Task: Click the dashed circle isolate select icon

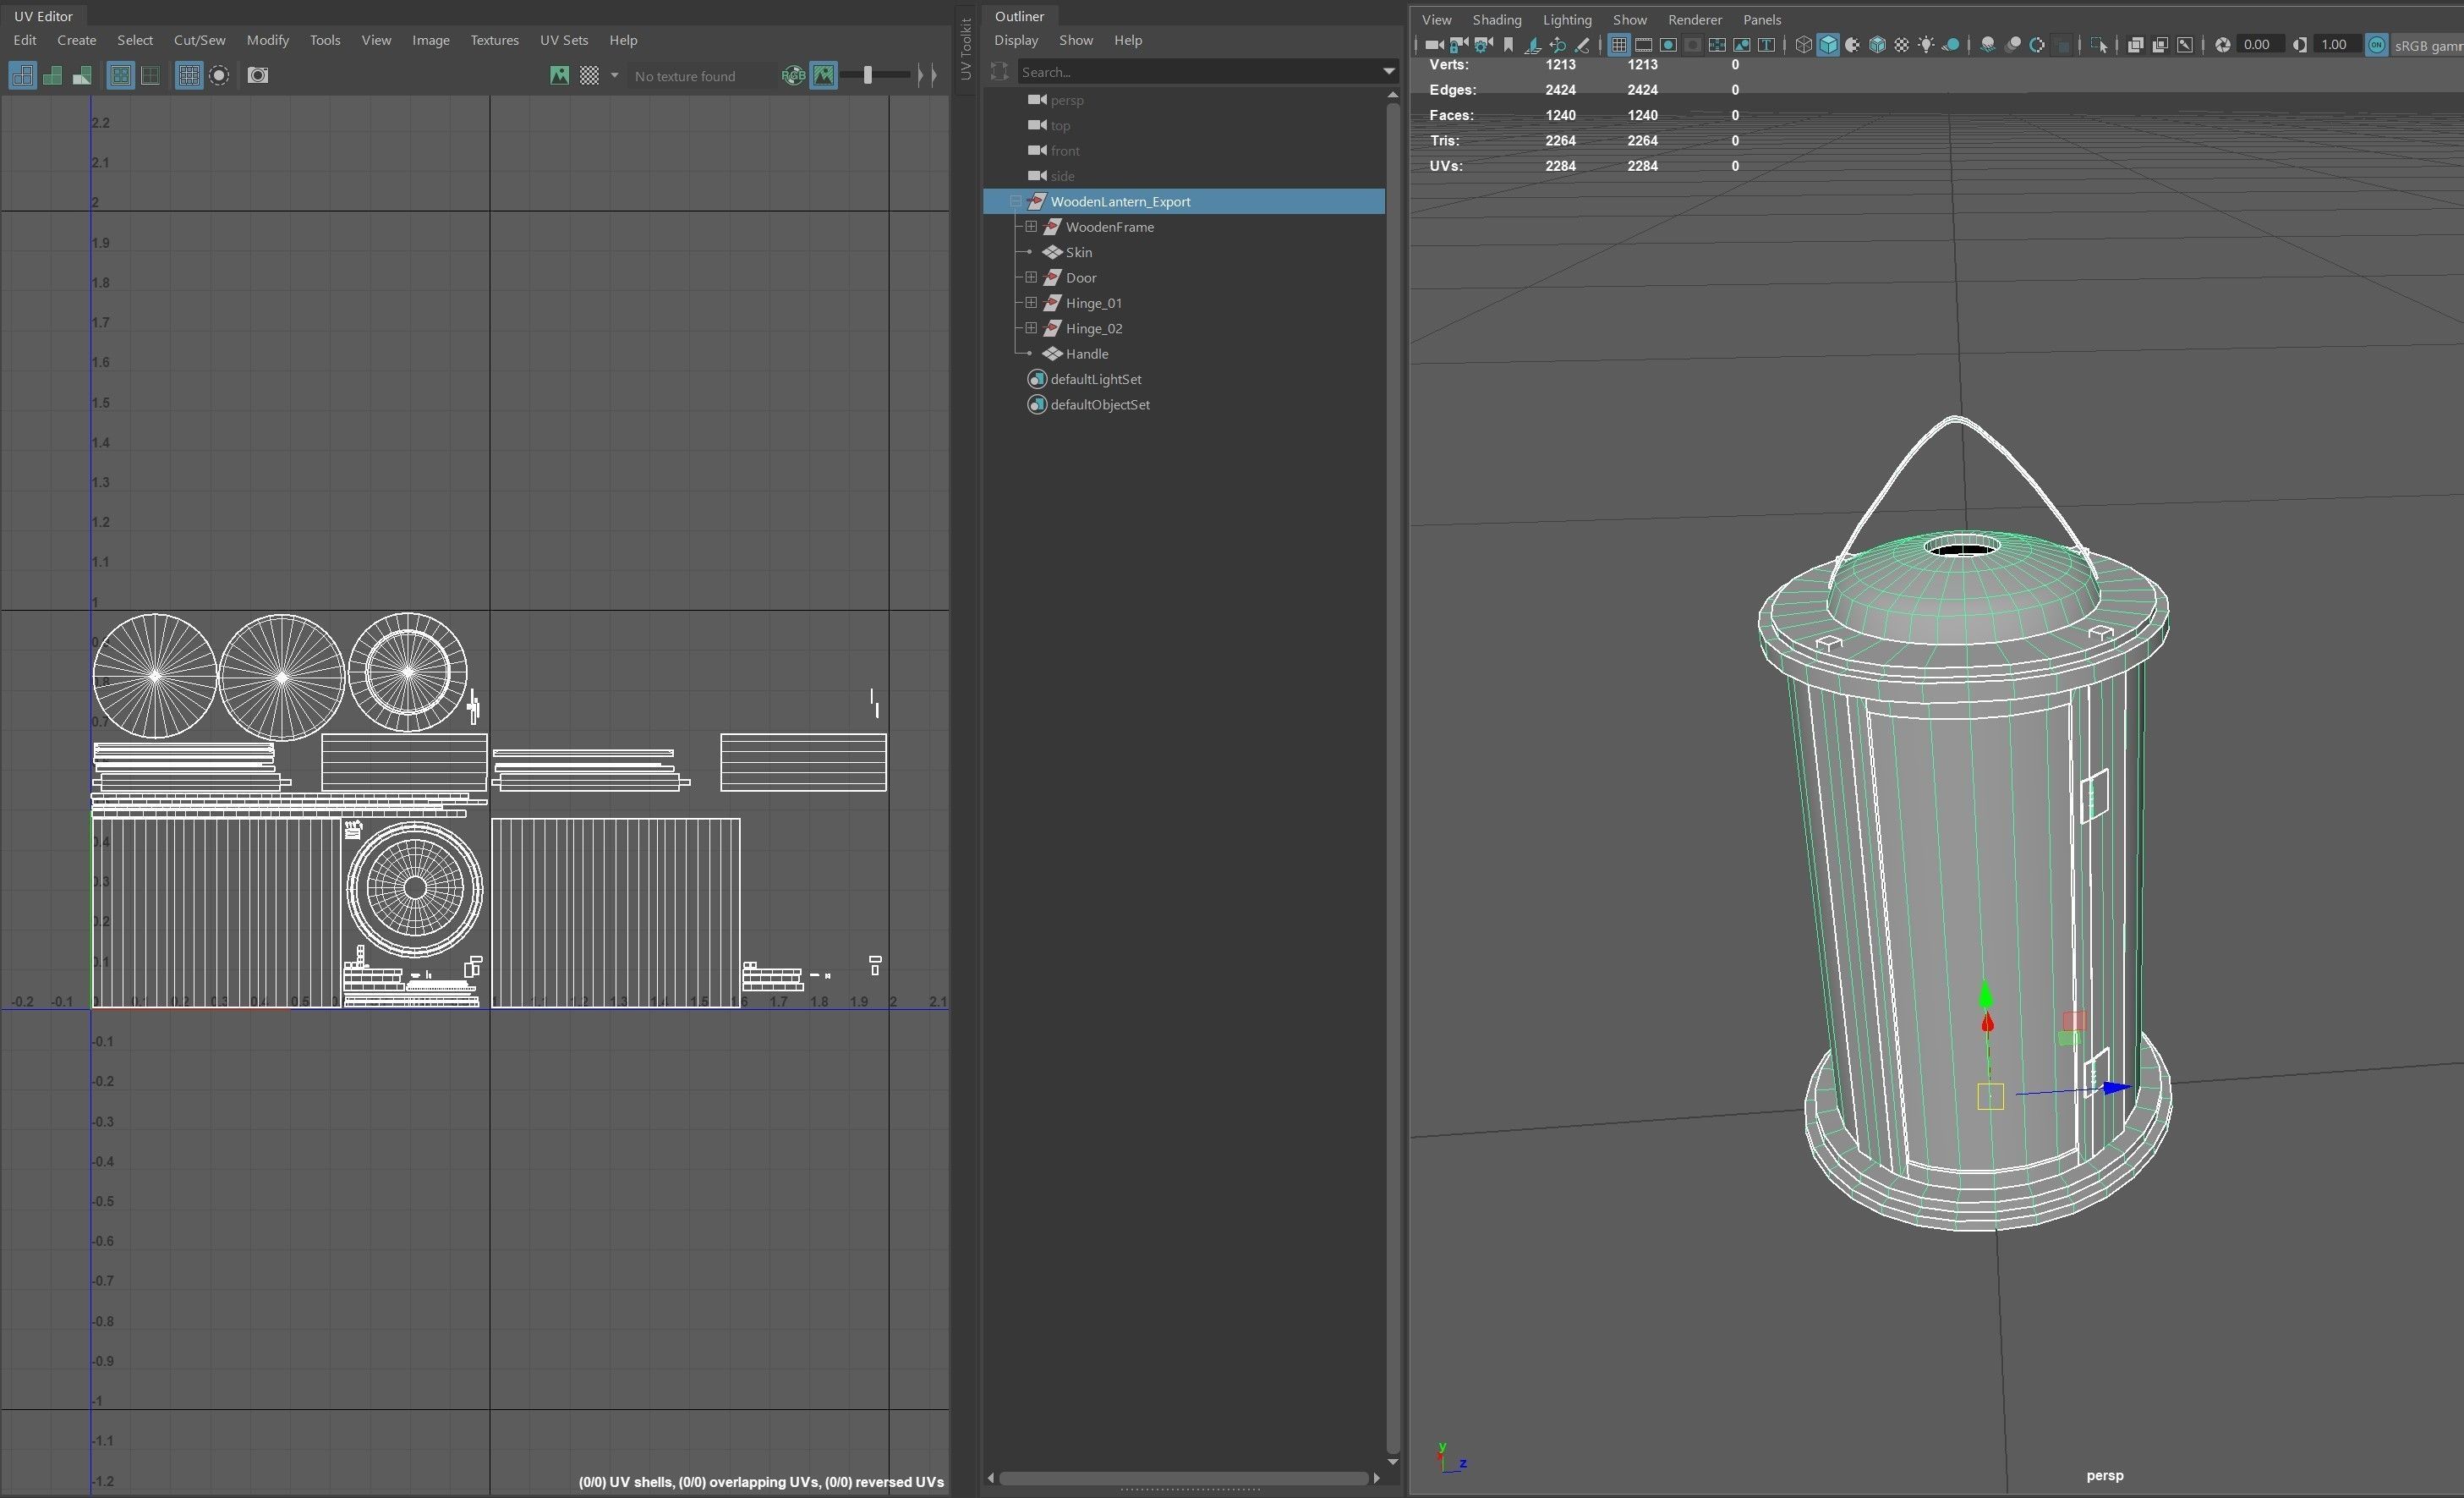Action: pyautogui.click(x=219, y=75)
